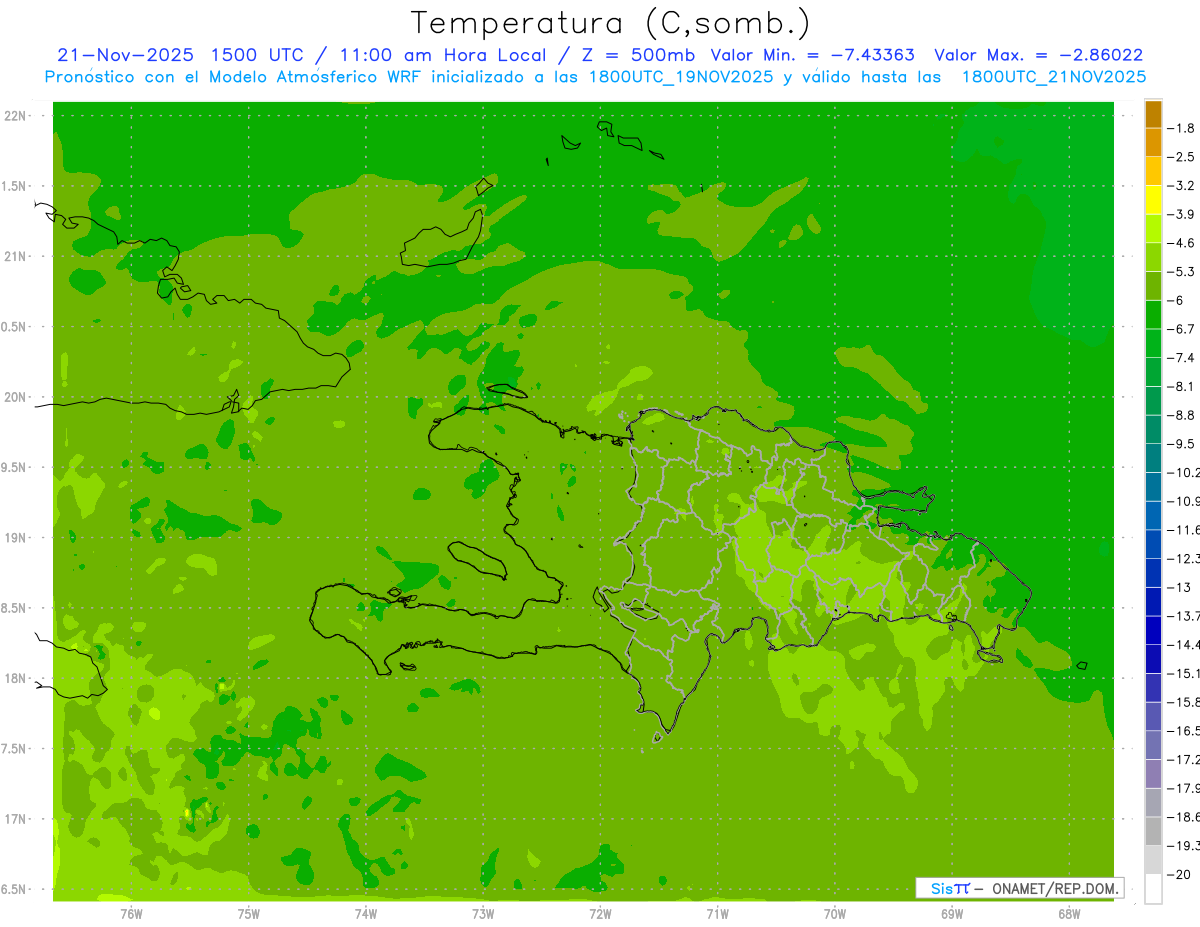Pick the navy swatch between -13 and -13.7
The width and height of the screenshot is (1200, 927).
(1153, 602)
